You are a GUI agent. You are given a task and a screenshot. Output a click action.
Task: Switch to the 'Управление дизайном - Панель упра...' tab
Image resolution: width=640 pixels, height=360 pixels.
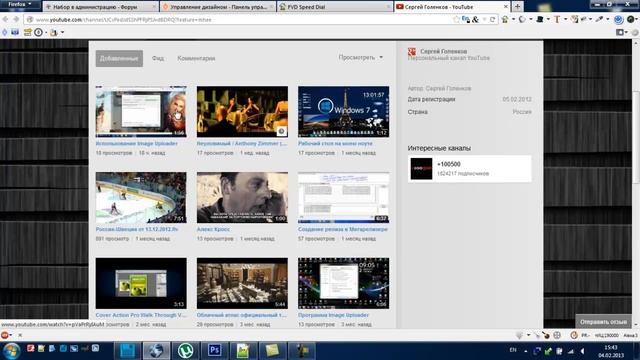pos(217,7)
